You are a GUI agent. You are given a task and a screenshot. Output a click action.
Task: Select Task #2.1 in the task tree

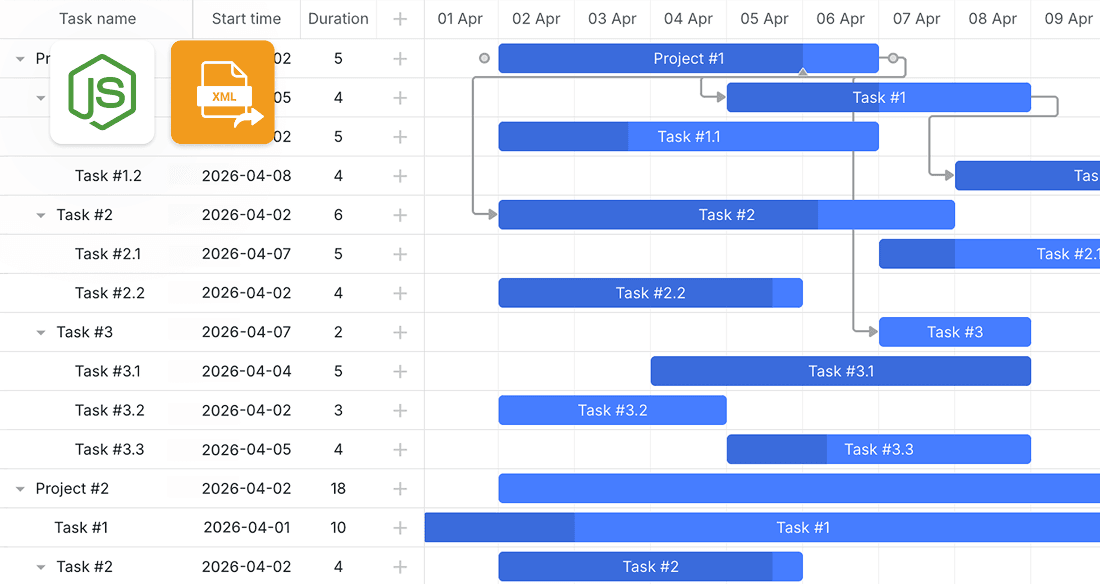pos(108,254)
